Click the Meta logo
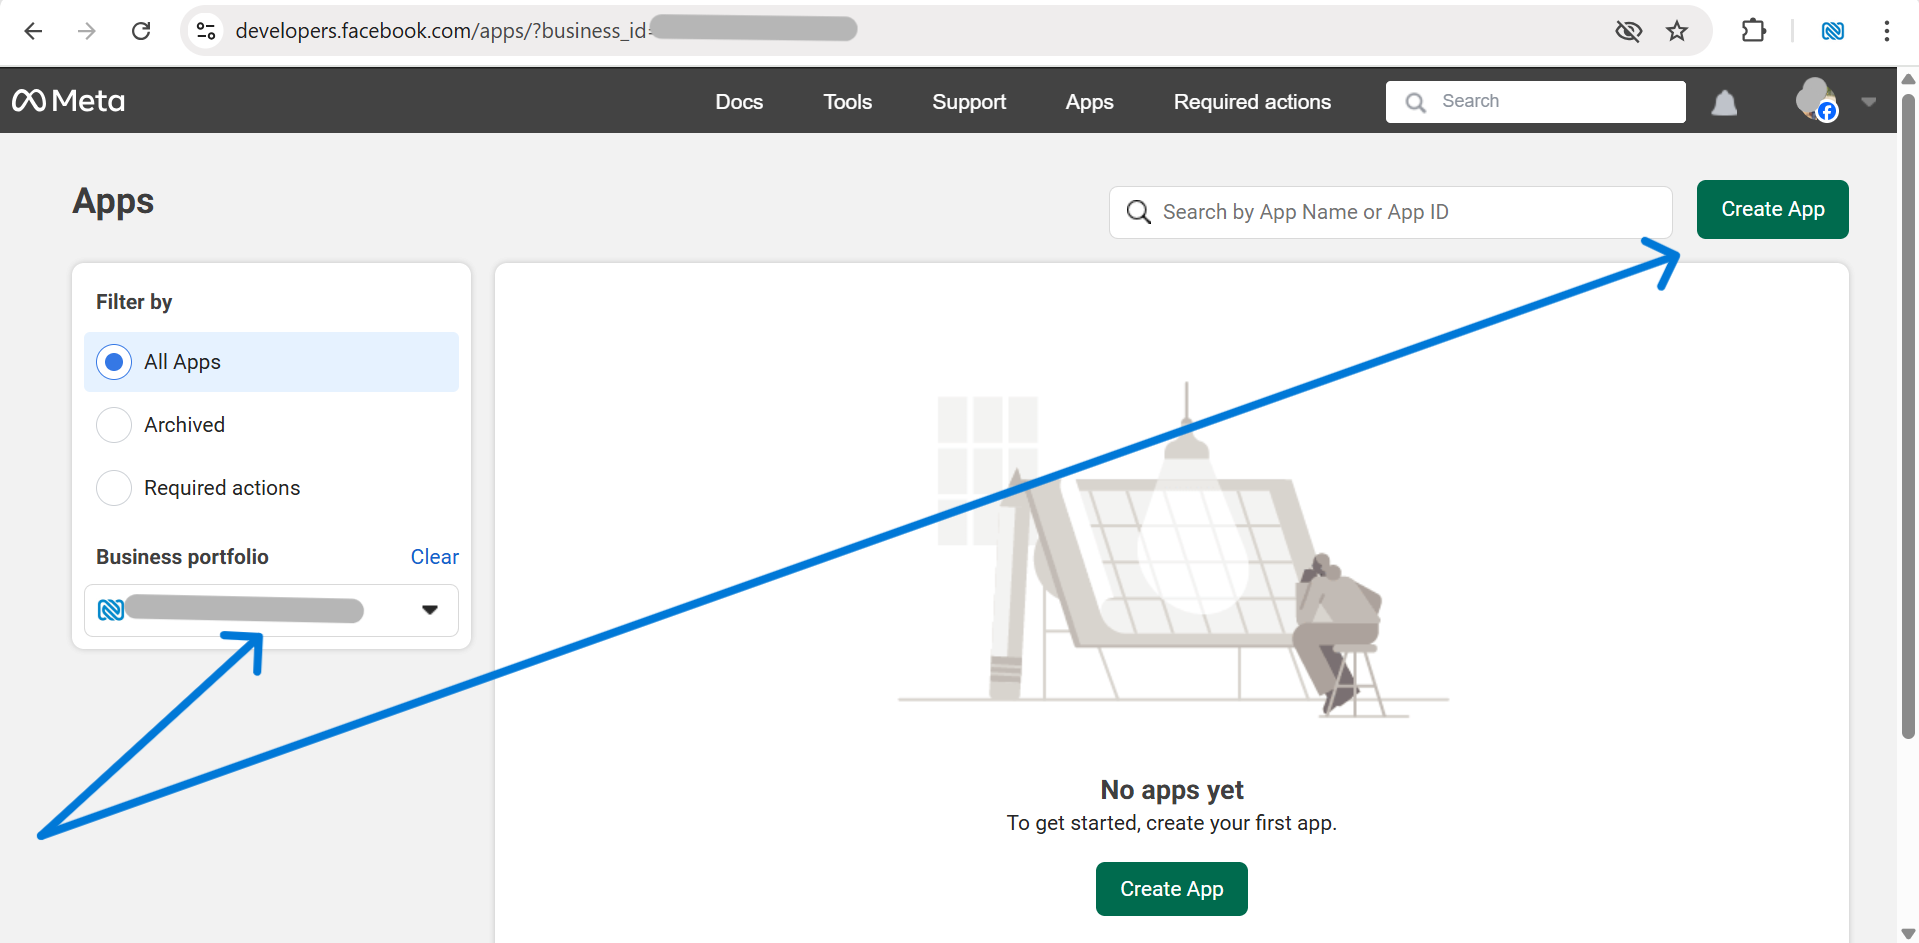Screen dimensions: 1919x943 (x=67, y=100)
